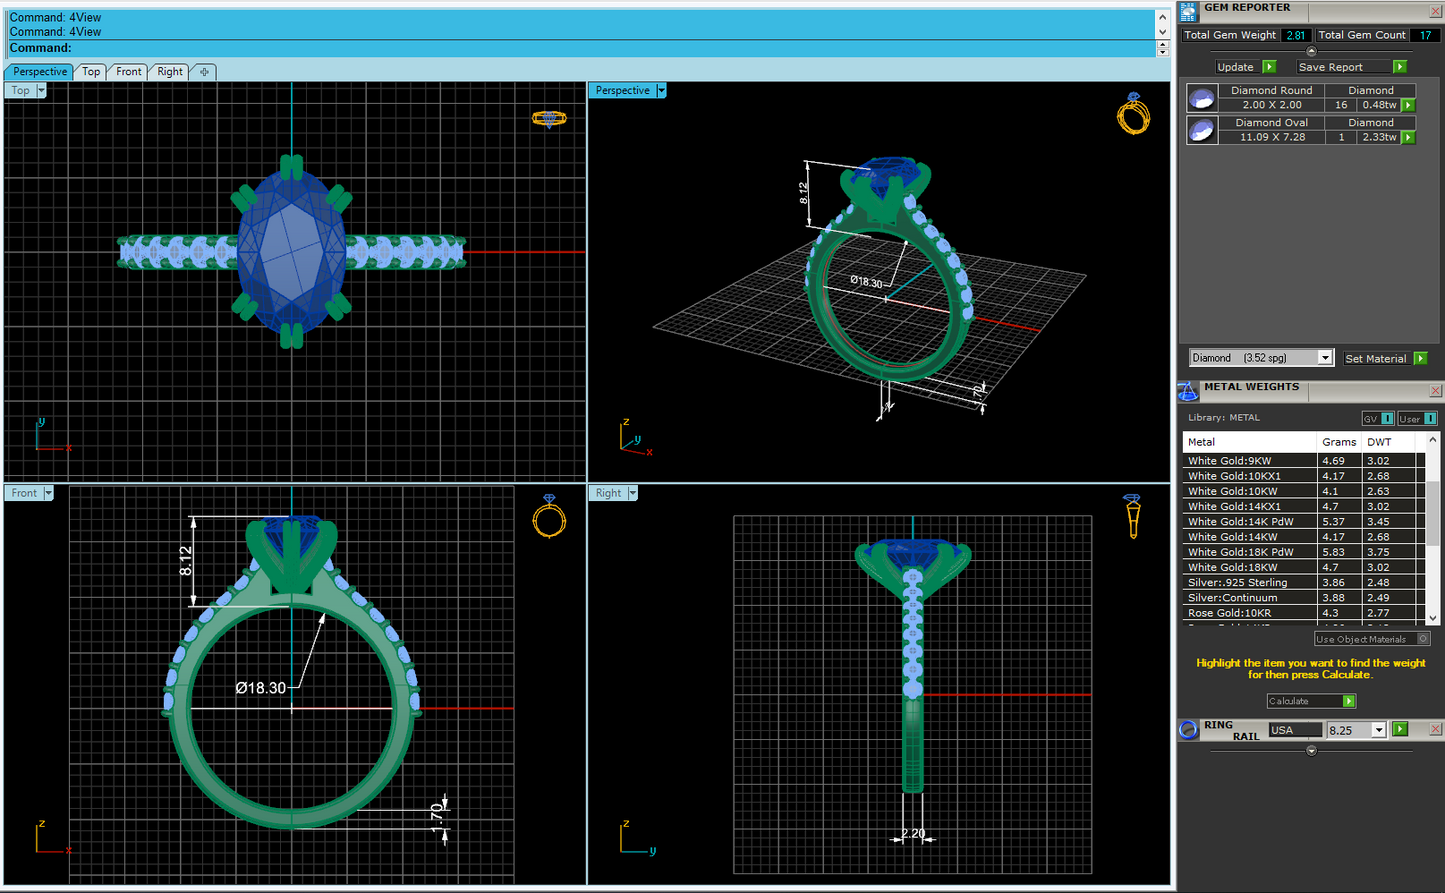This screenshot has height=893, width=1445.
Task: Open the ring size 8.25 dropdown
Action: [1379, 730]
